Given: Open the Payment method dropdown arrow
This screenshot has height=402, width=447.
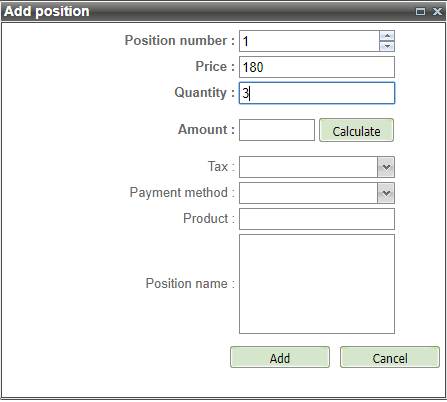Looking at the screenshot, I should coord(386,193).
